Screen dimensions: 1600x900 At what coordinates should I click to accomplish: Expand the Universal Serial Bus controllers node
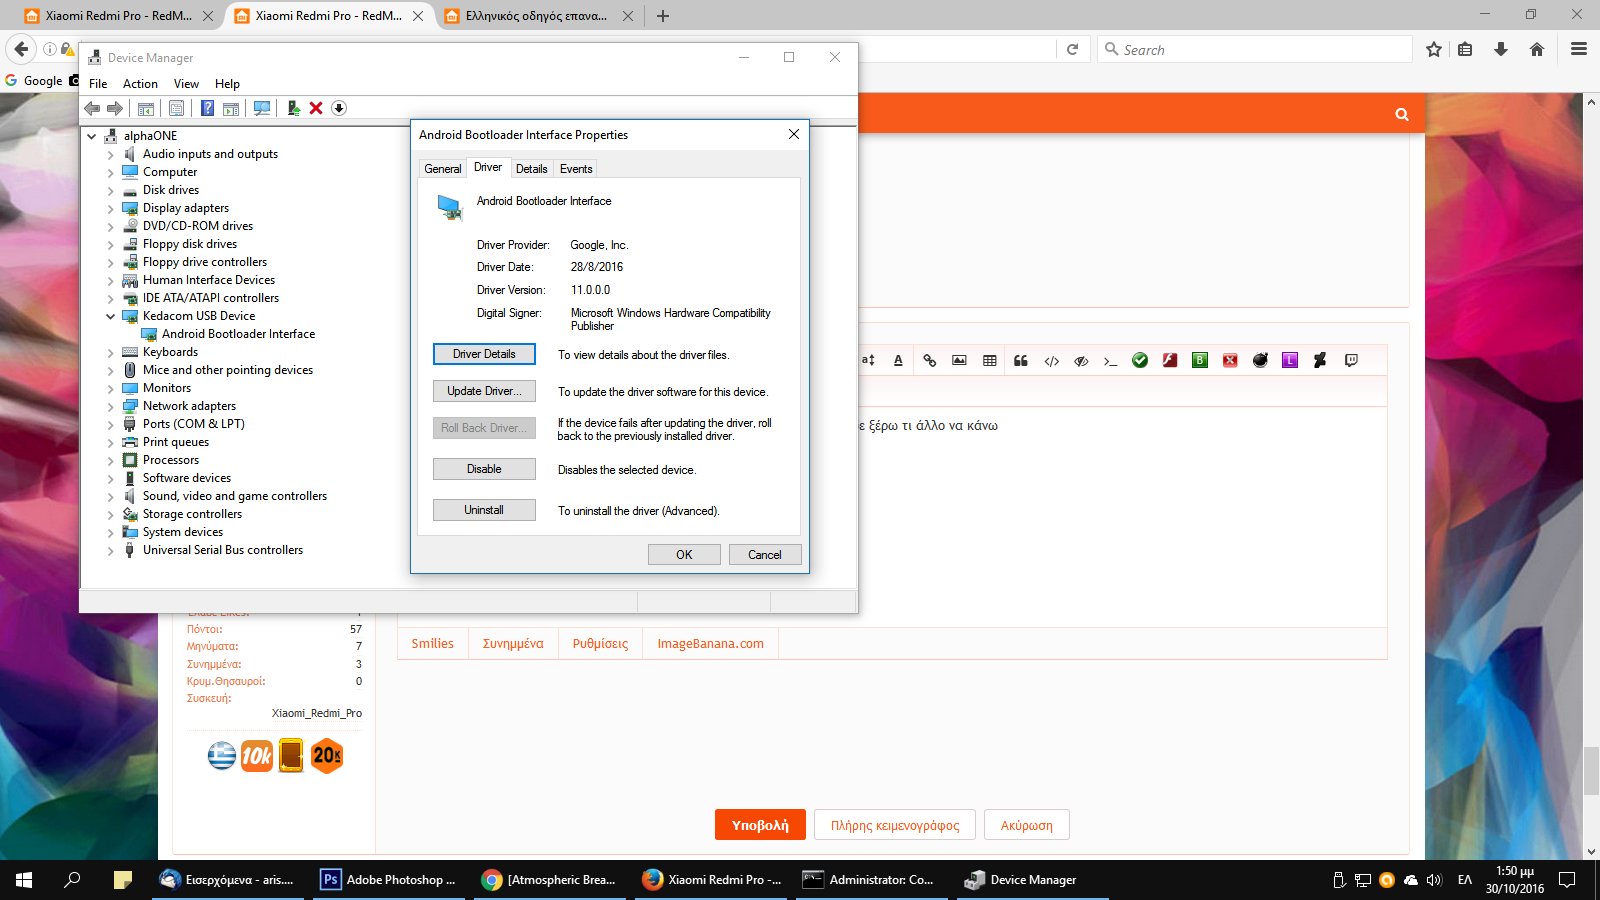click(111, 551)
